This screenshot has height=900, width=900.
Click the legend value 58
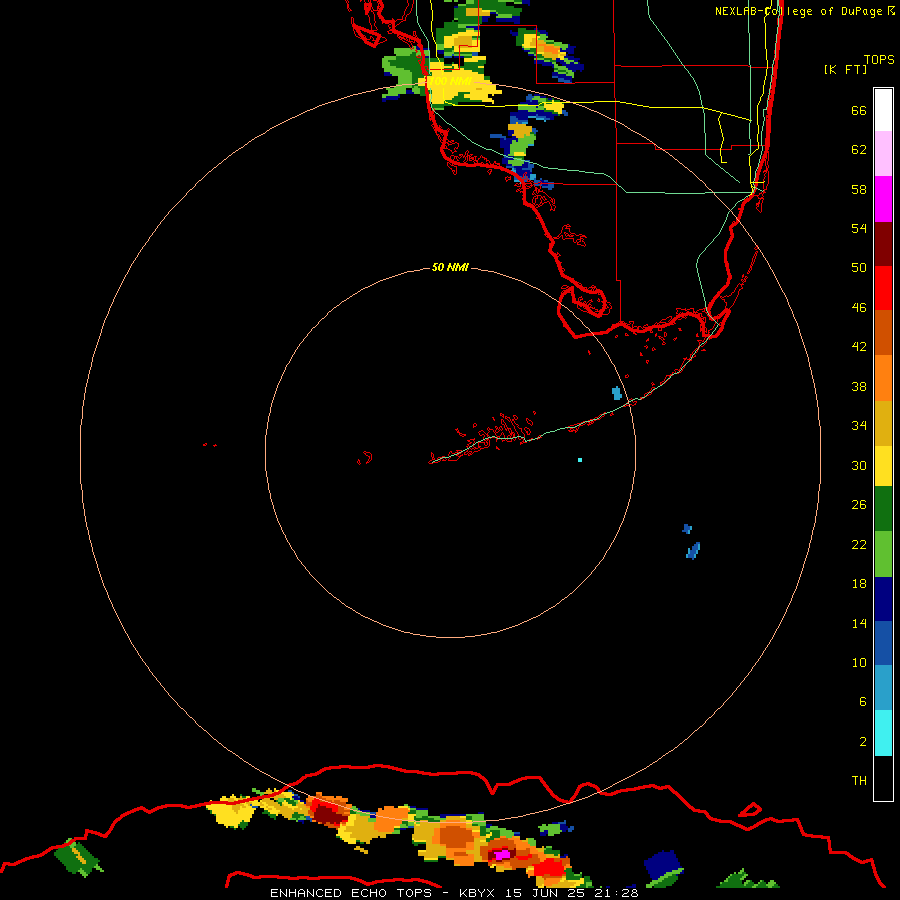(x=859, y=189)
